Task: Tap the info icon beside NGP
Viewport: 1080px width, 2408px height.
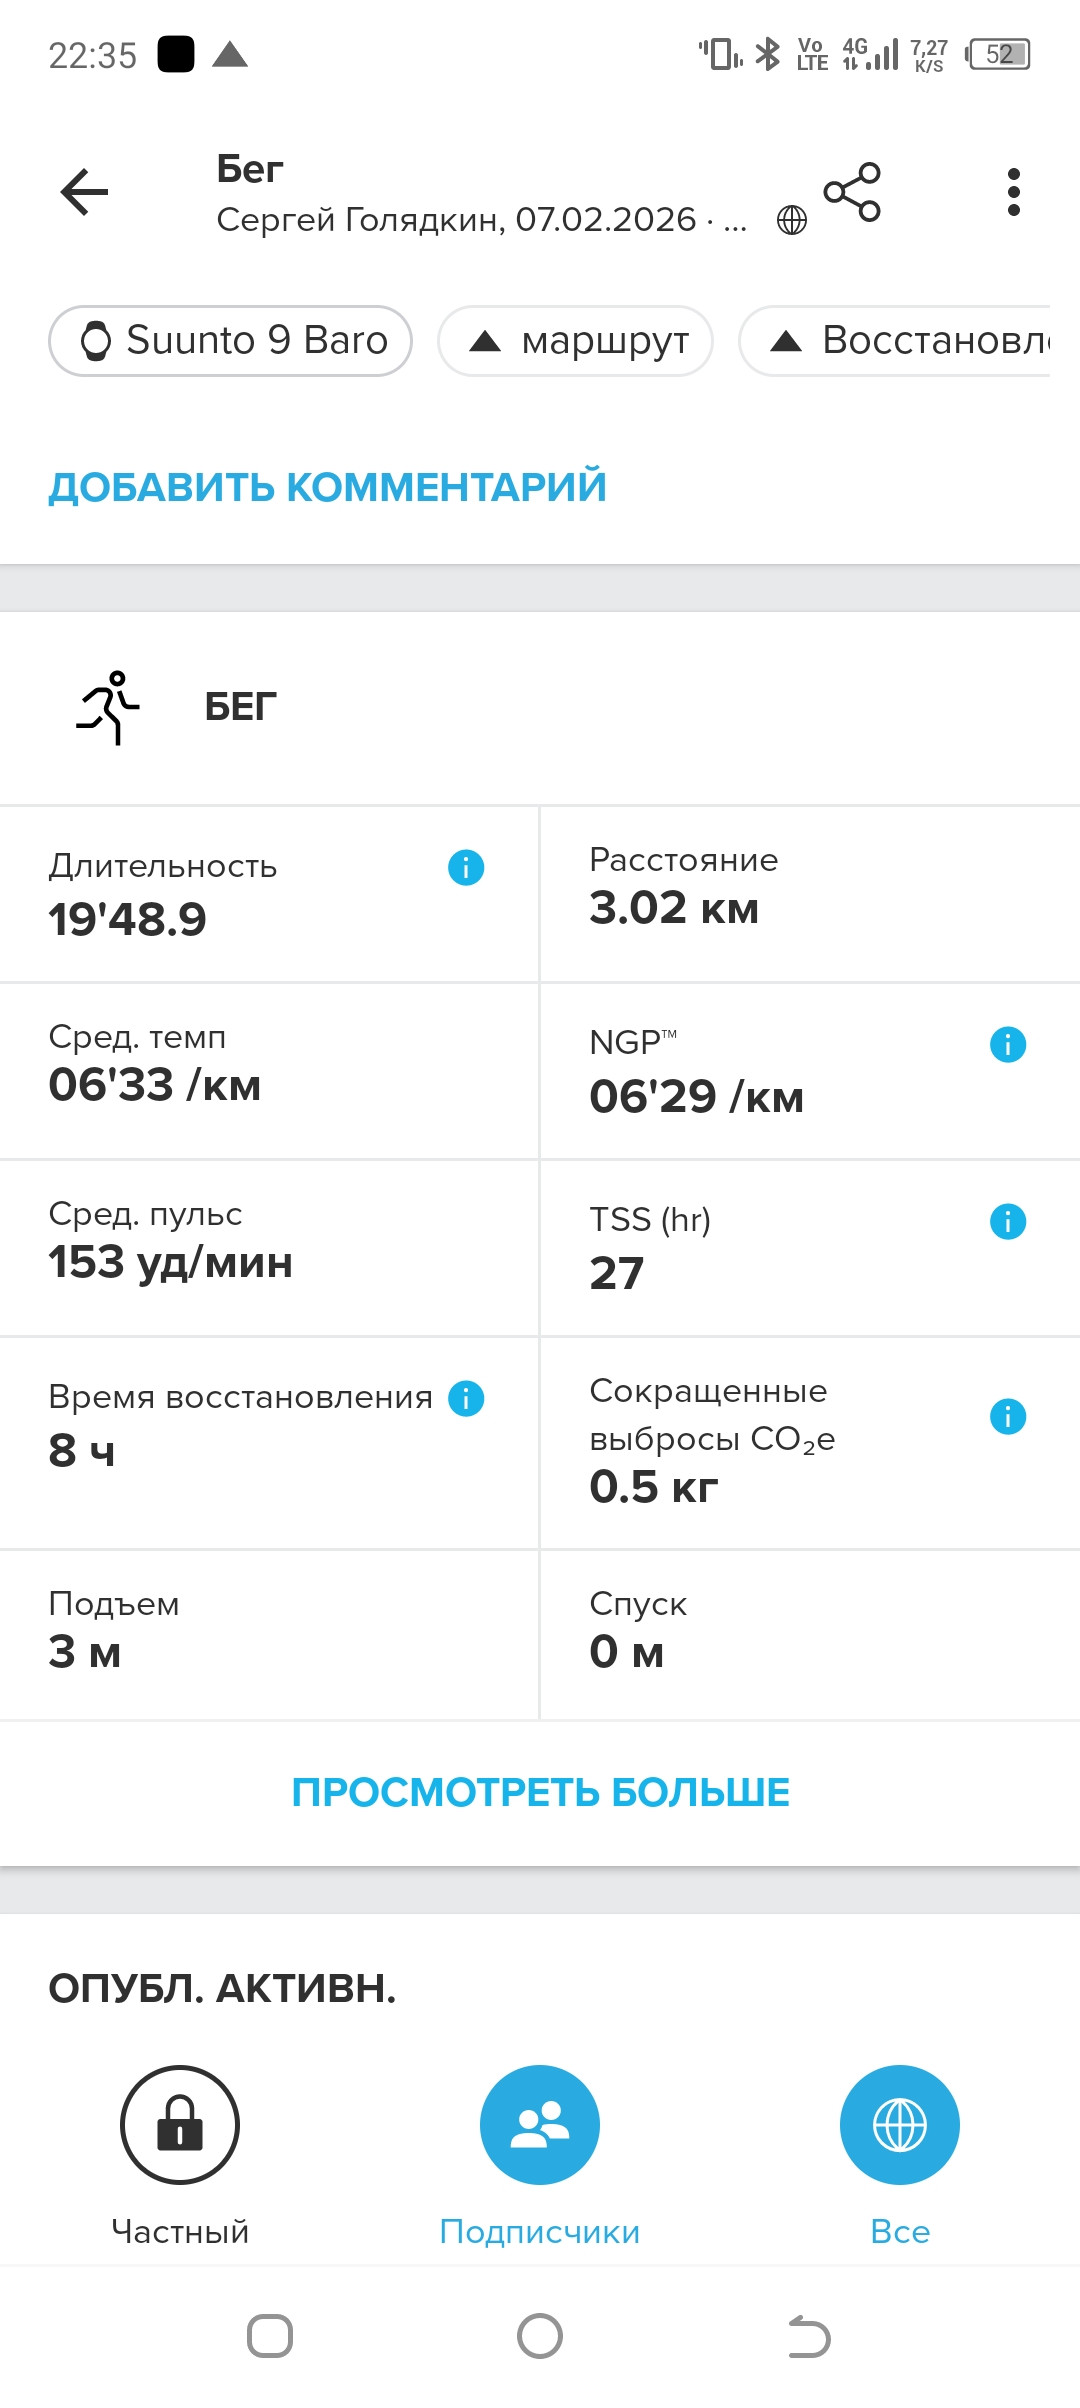Action: point(1008,1045)
